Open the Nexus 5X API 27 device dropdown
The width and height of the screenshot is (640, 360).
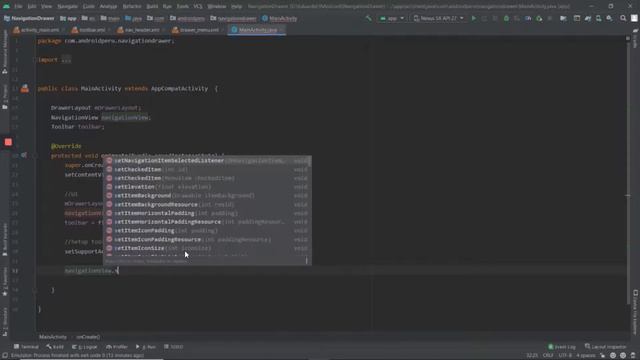[x=438, y=18]
